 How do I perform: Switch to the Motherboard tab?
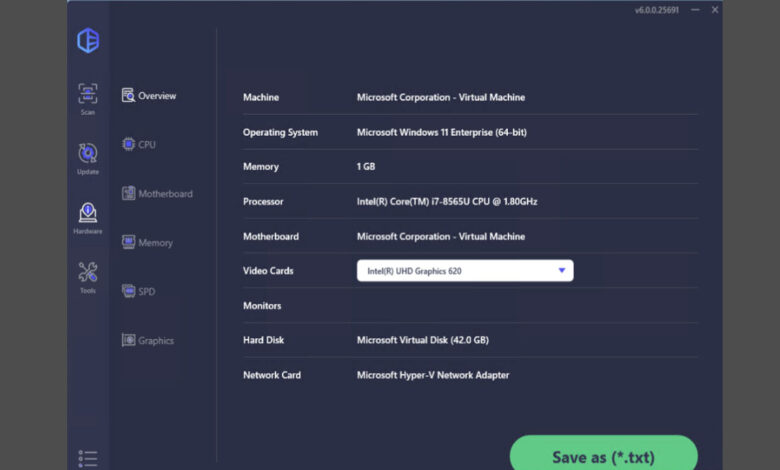point(157,193)
